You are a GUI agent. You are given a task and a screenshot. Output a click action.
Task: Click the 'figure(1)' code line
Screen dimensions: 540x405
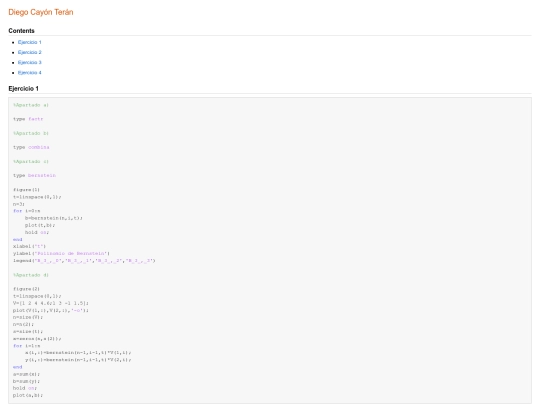click(x=26, y=190)
